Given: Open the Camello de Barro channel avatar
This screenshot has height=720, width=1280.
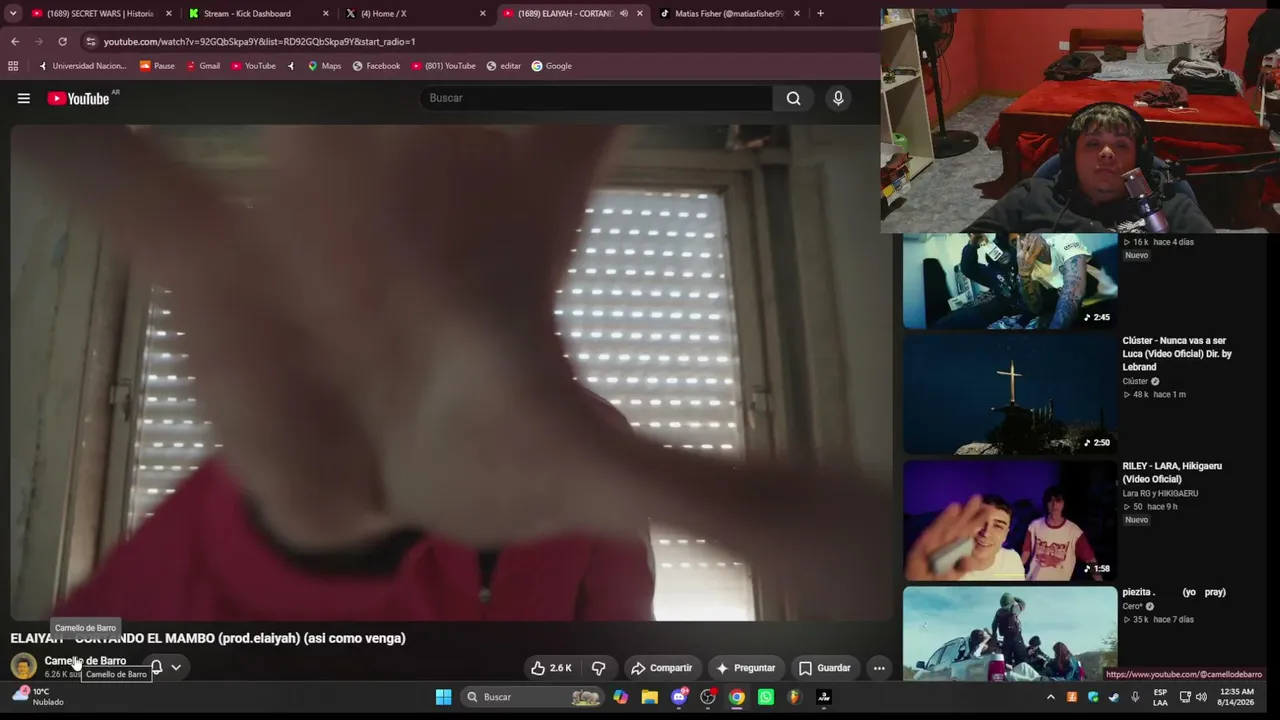Looking at the screenshot, I should (x=23, y=666).
